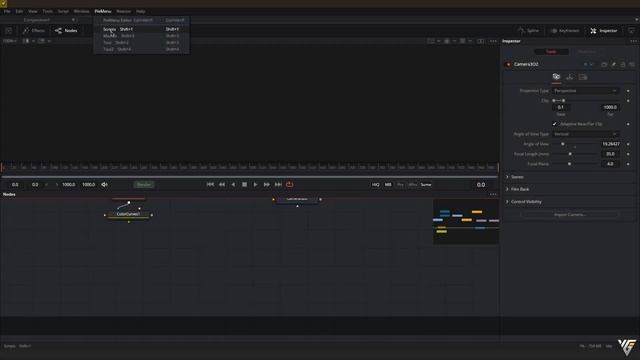This screenshot has width=640, height=360.
Task: Choose the Scripts Shift+1 menu entry
Action: (141, 29)
